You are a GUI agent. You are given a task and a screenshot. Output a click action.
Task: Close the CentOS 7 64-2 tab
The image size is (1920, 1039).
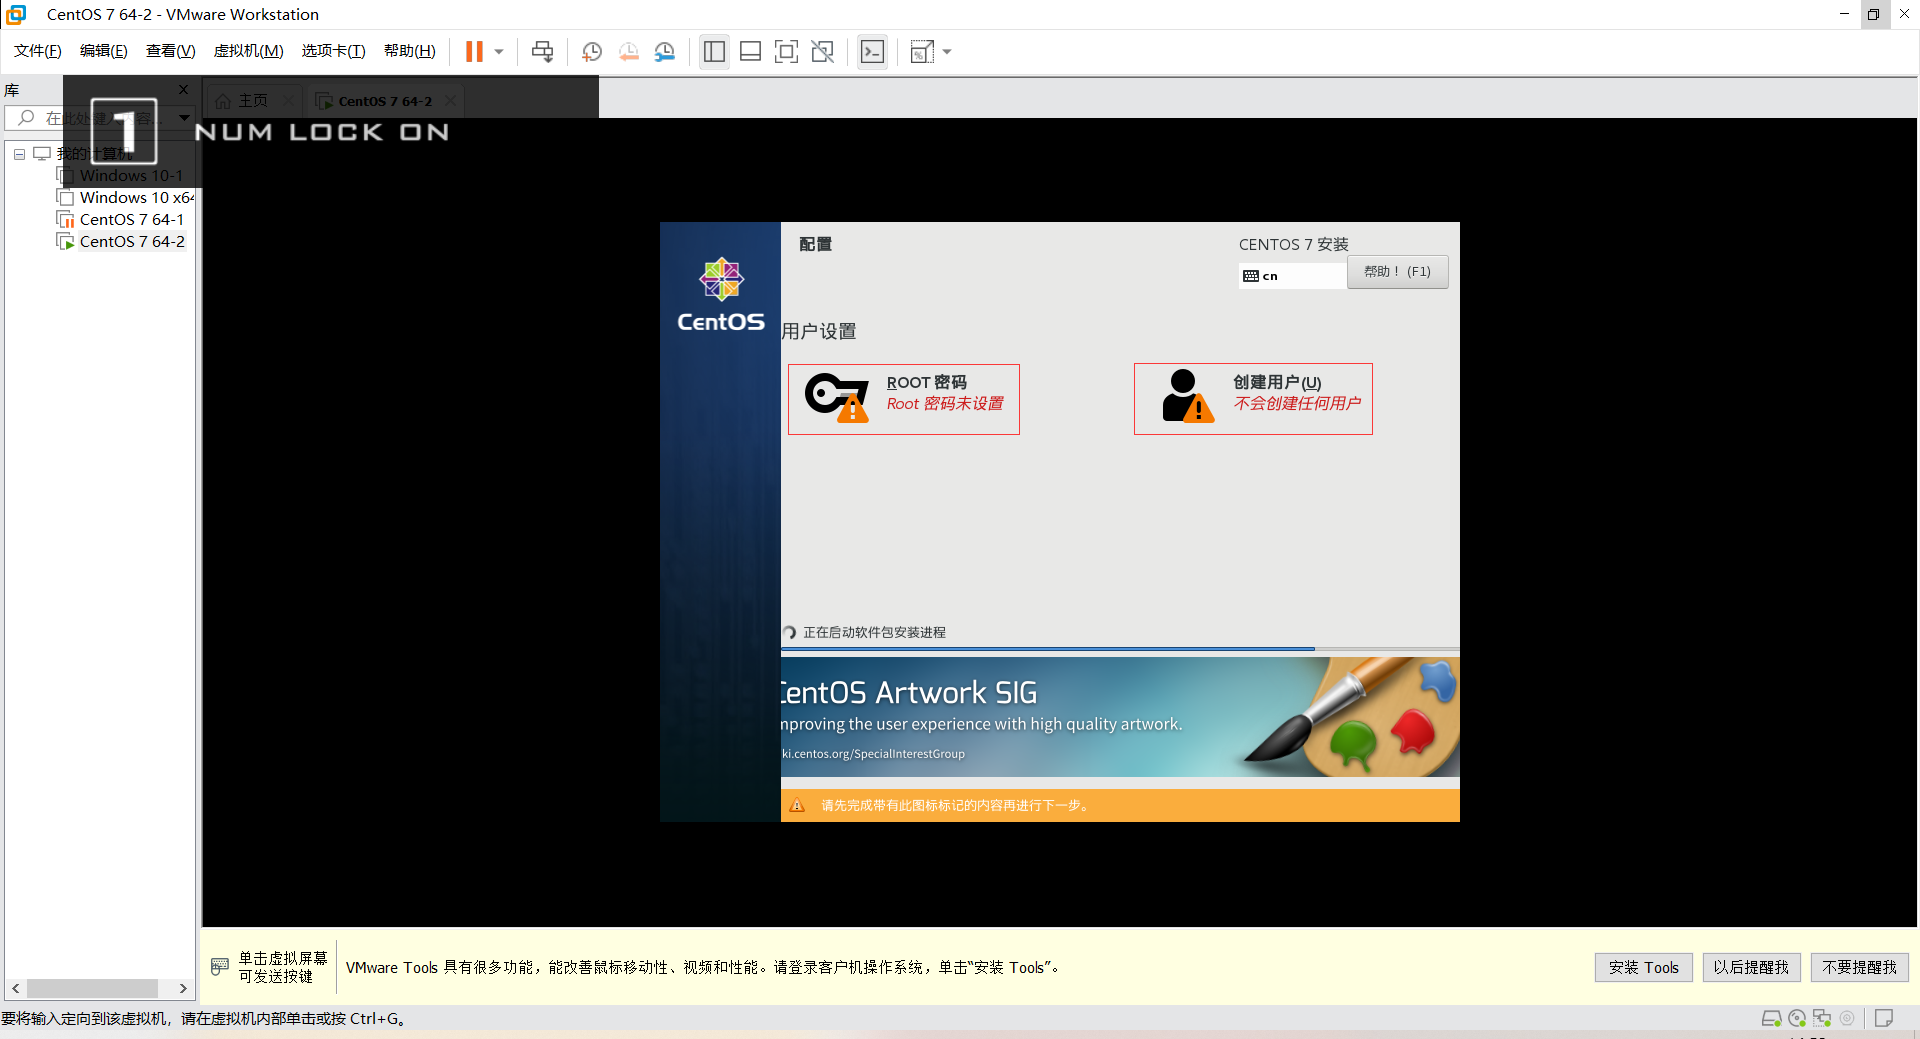pyautogui.click(x=451, y=101)
